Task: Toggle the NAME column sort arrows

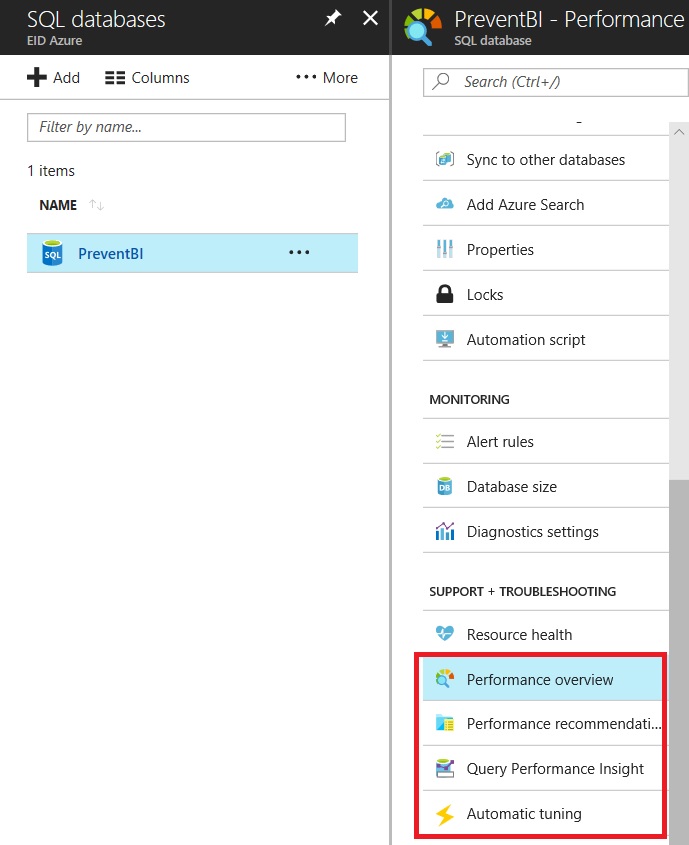Action: pos(96,205)
